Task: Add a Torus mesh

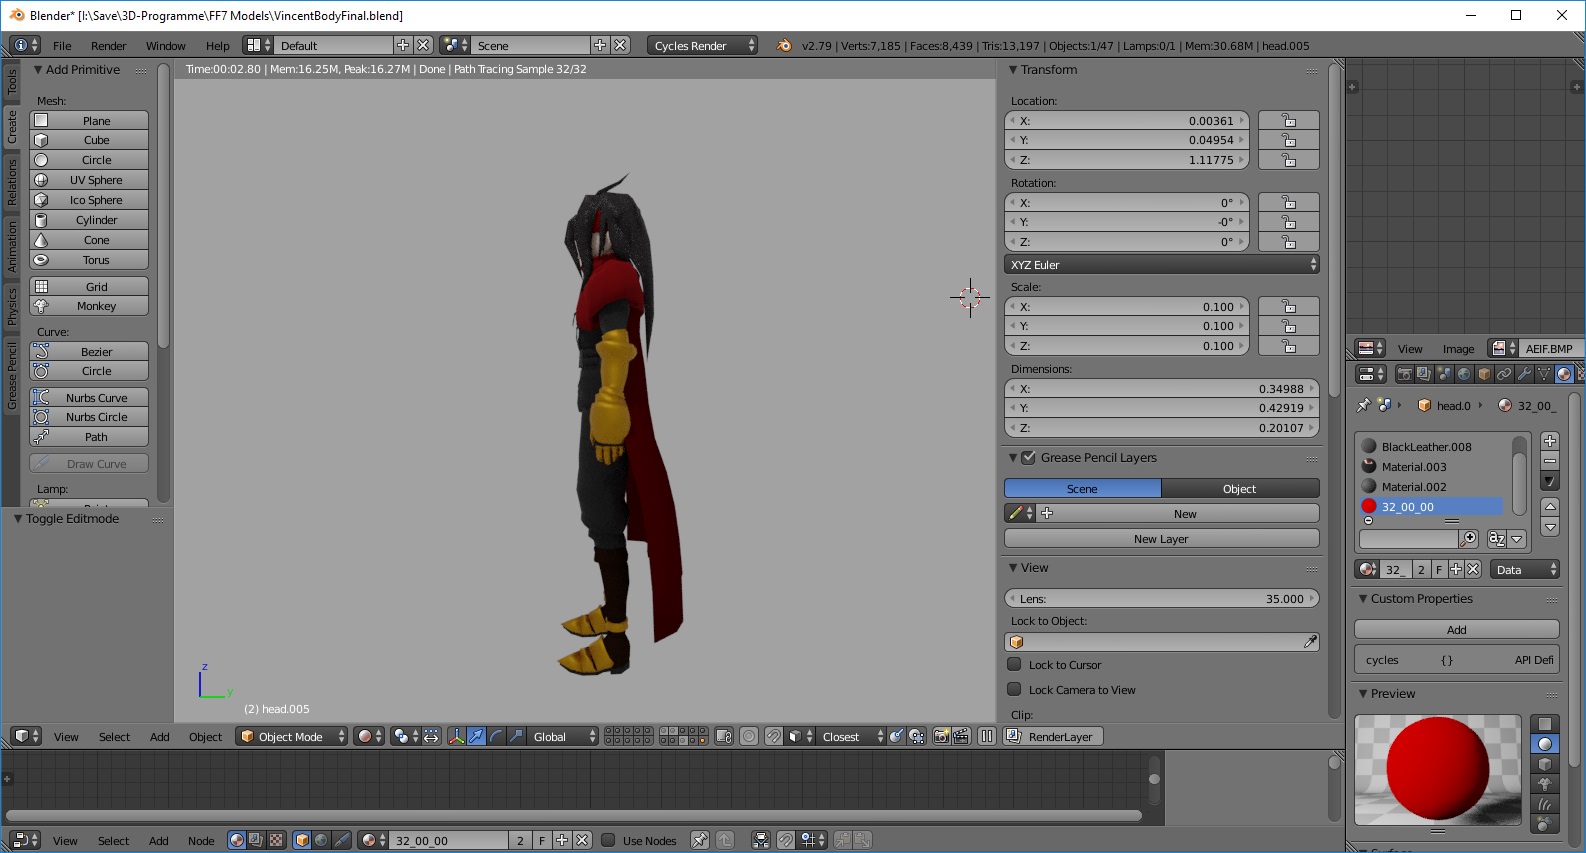Action: click(x=89, y=260)
